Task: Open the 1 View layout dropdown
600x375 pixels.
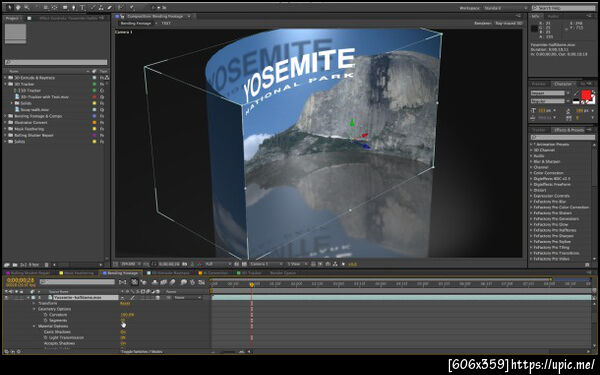Action: click(x=297, y=264)
